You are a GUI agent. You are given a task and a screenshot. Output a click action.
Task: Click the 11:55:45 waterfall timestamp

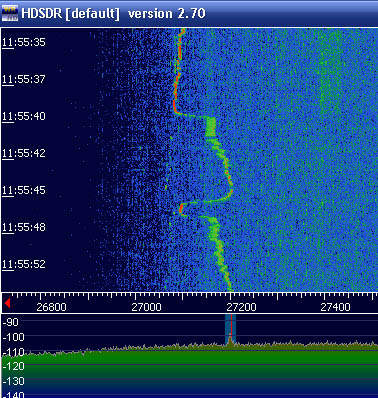click(x=24, y=190)
